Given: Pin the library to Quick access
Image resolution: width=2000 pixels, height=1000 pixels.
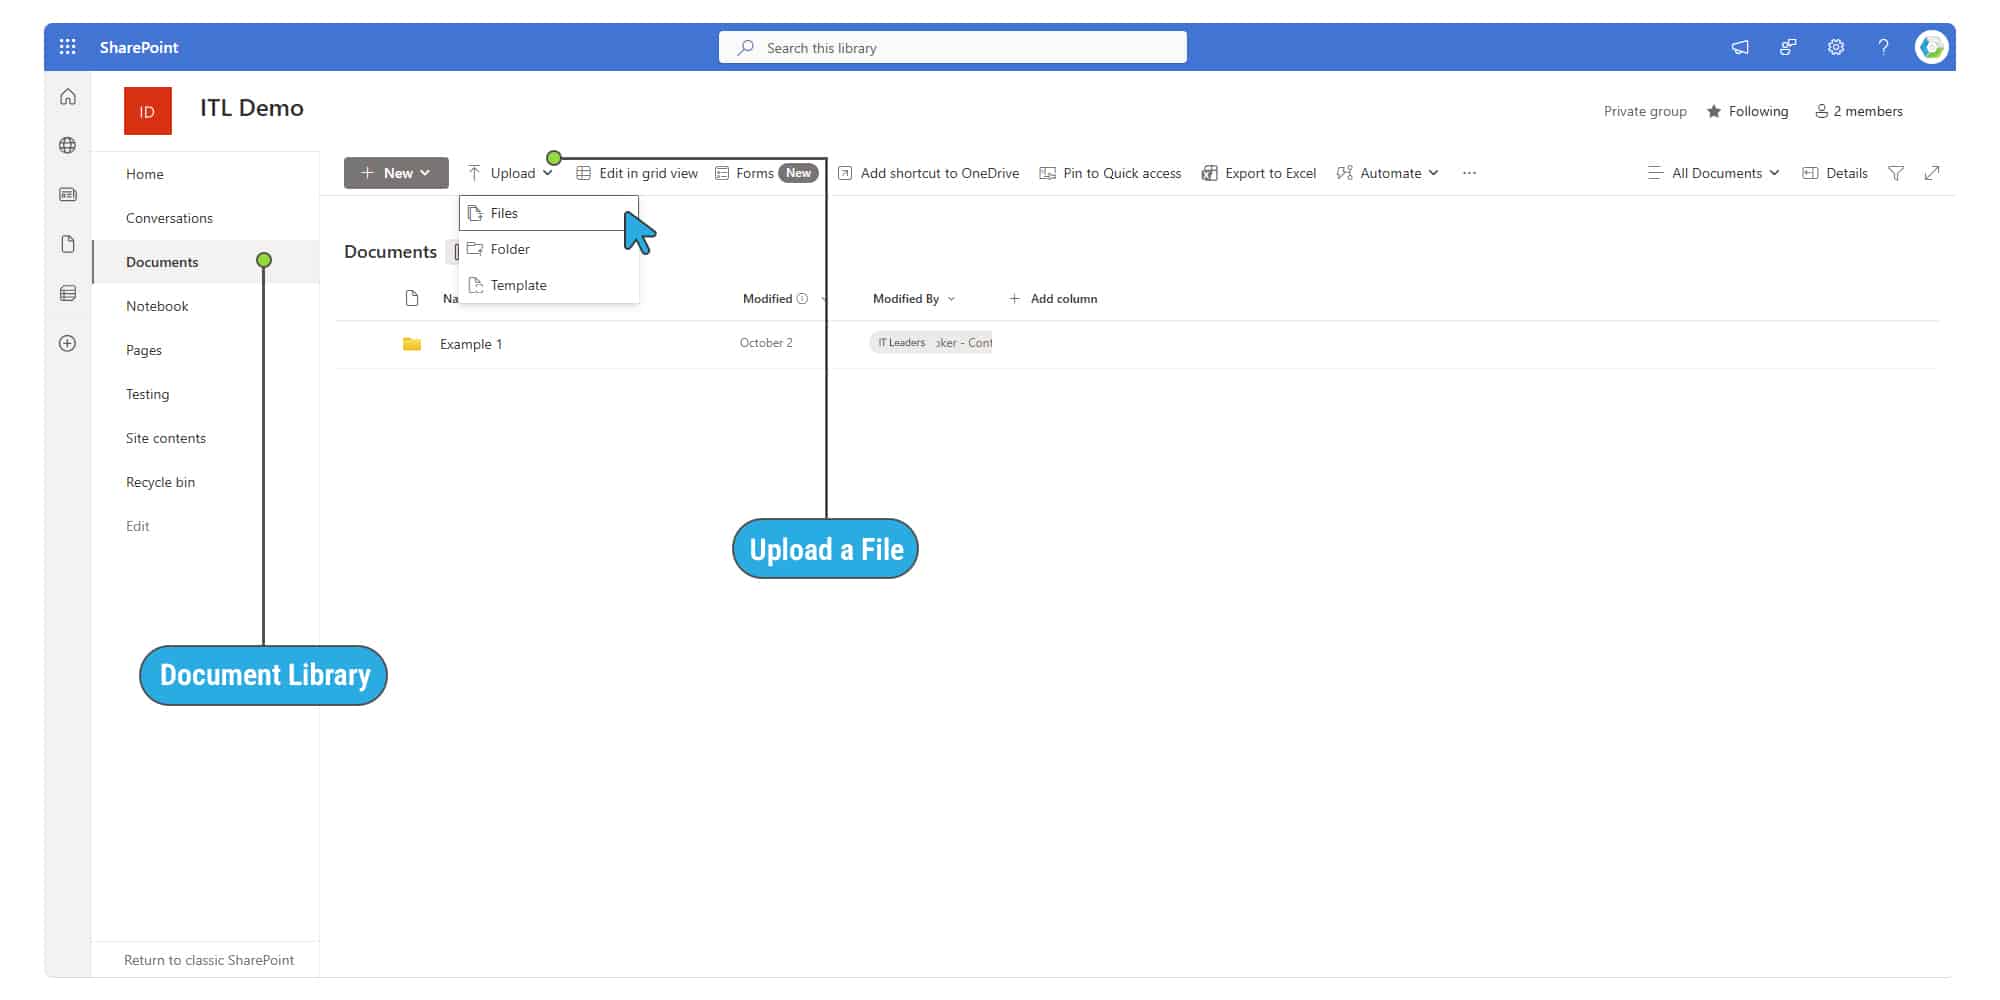Looking at the screenshot, I should [x=1110, y=172].
